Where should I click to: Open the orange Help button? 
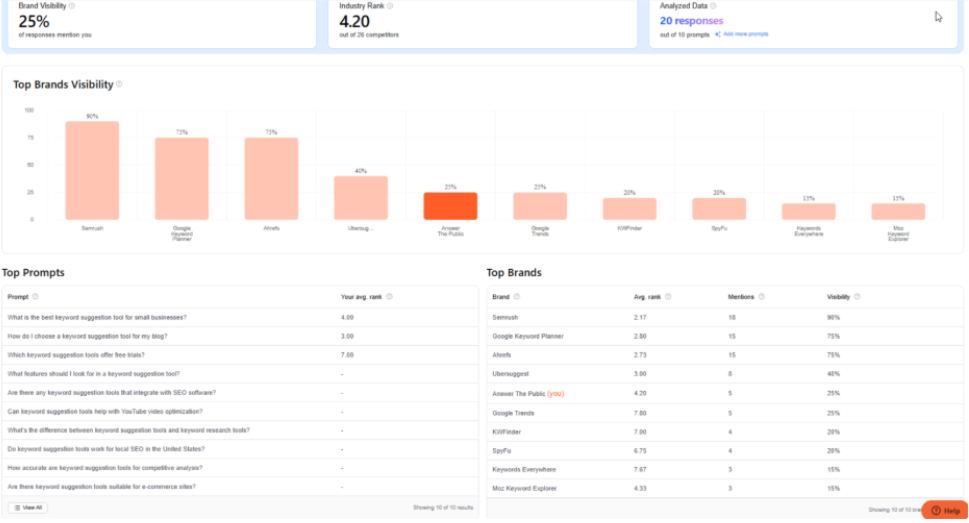(x=945, y=510)
